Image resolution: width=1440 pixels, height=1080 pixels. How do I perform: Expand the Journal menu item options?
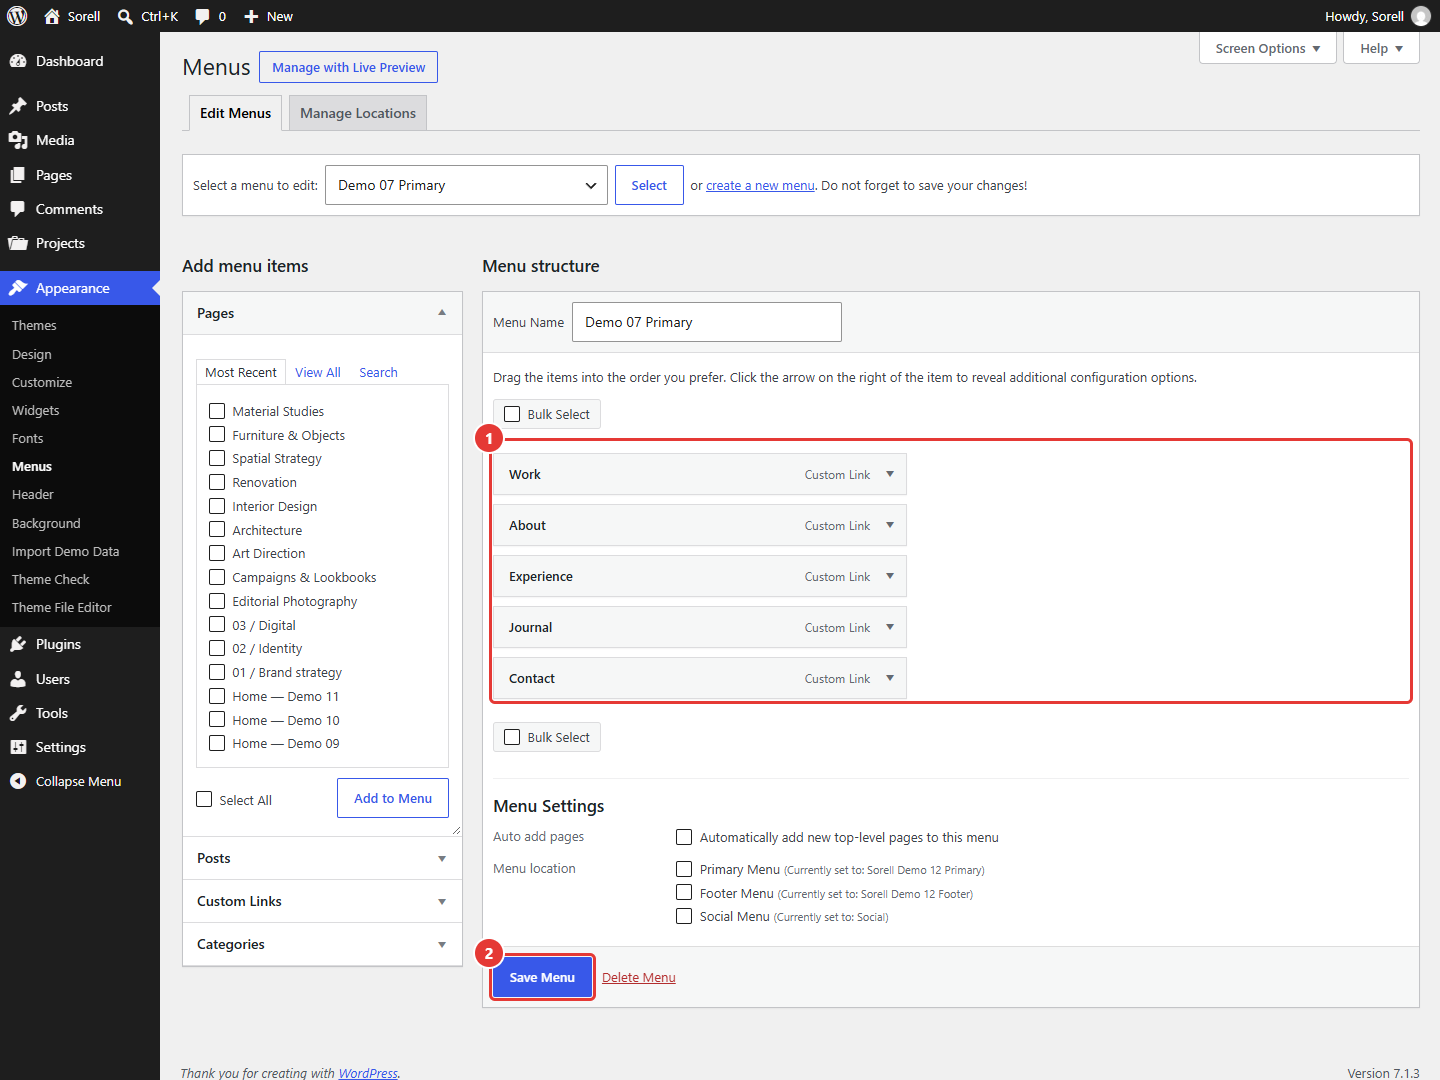point(890,627)
